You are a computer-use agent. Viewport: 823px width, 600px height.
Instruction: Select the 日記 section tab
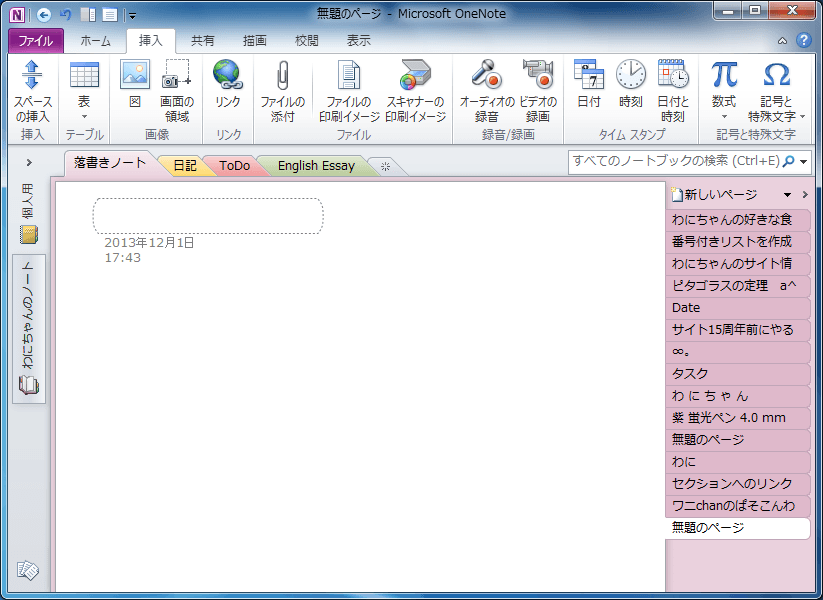185,166
